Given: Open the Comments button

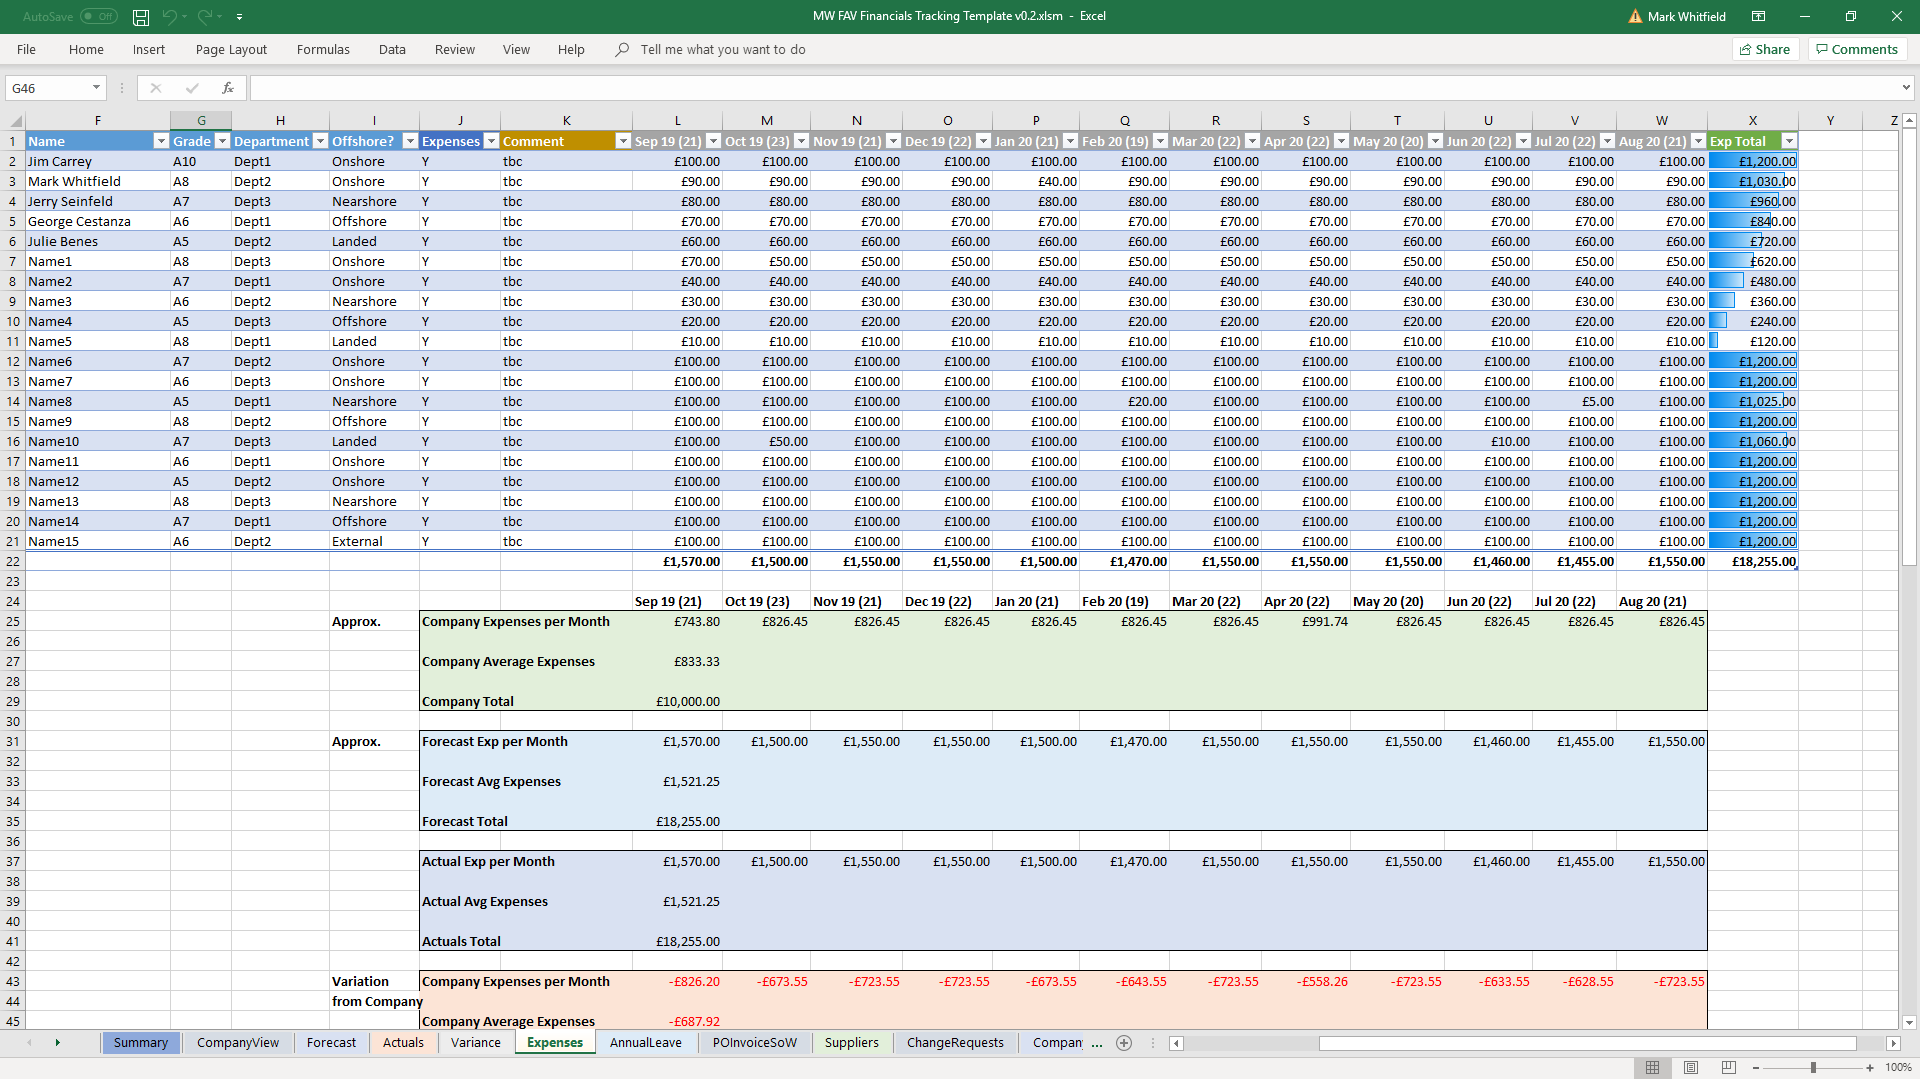Looking at the screenshot, I should point(1857,49).
